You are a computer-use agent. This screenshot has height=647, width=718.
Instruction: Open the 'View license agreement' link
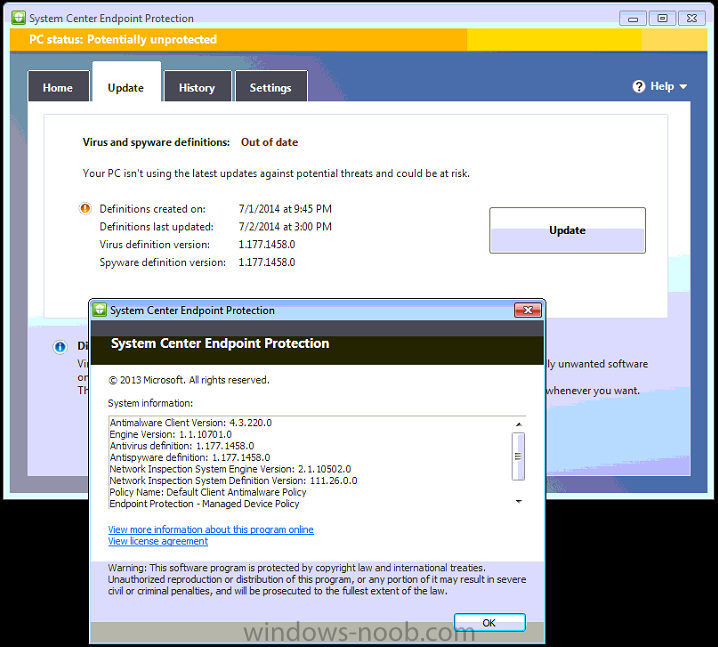[158, 541]
